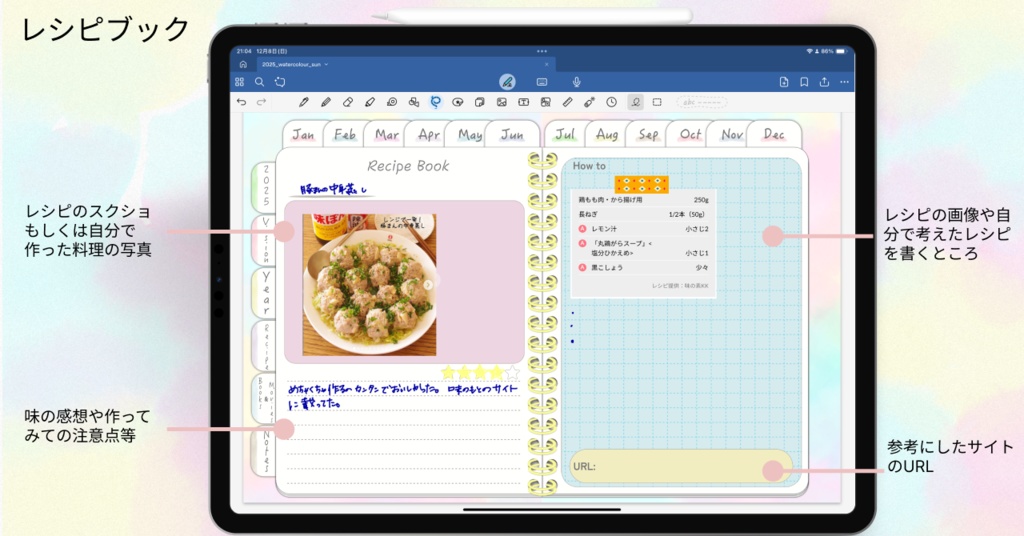Select the pasted ingredients list image
Image resolution: width=1024 pixels, height=536 pixels.
[x=643, y=243]
